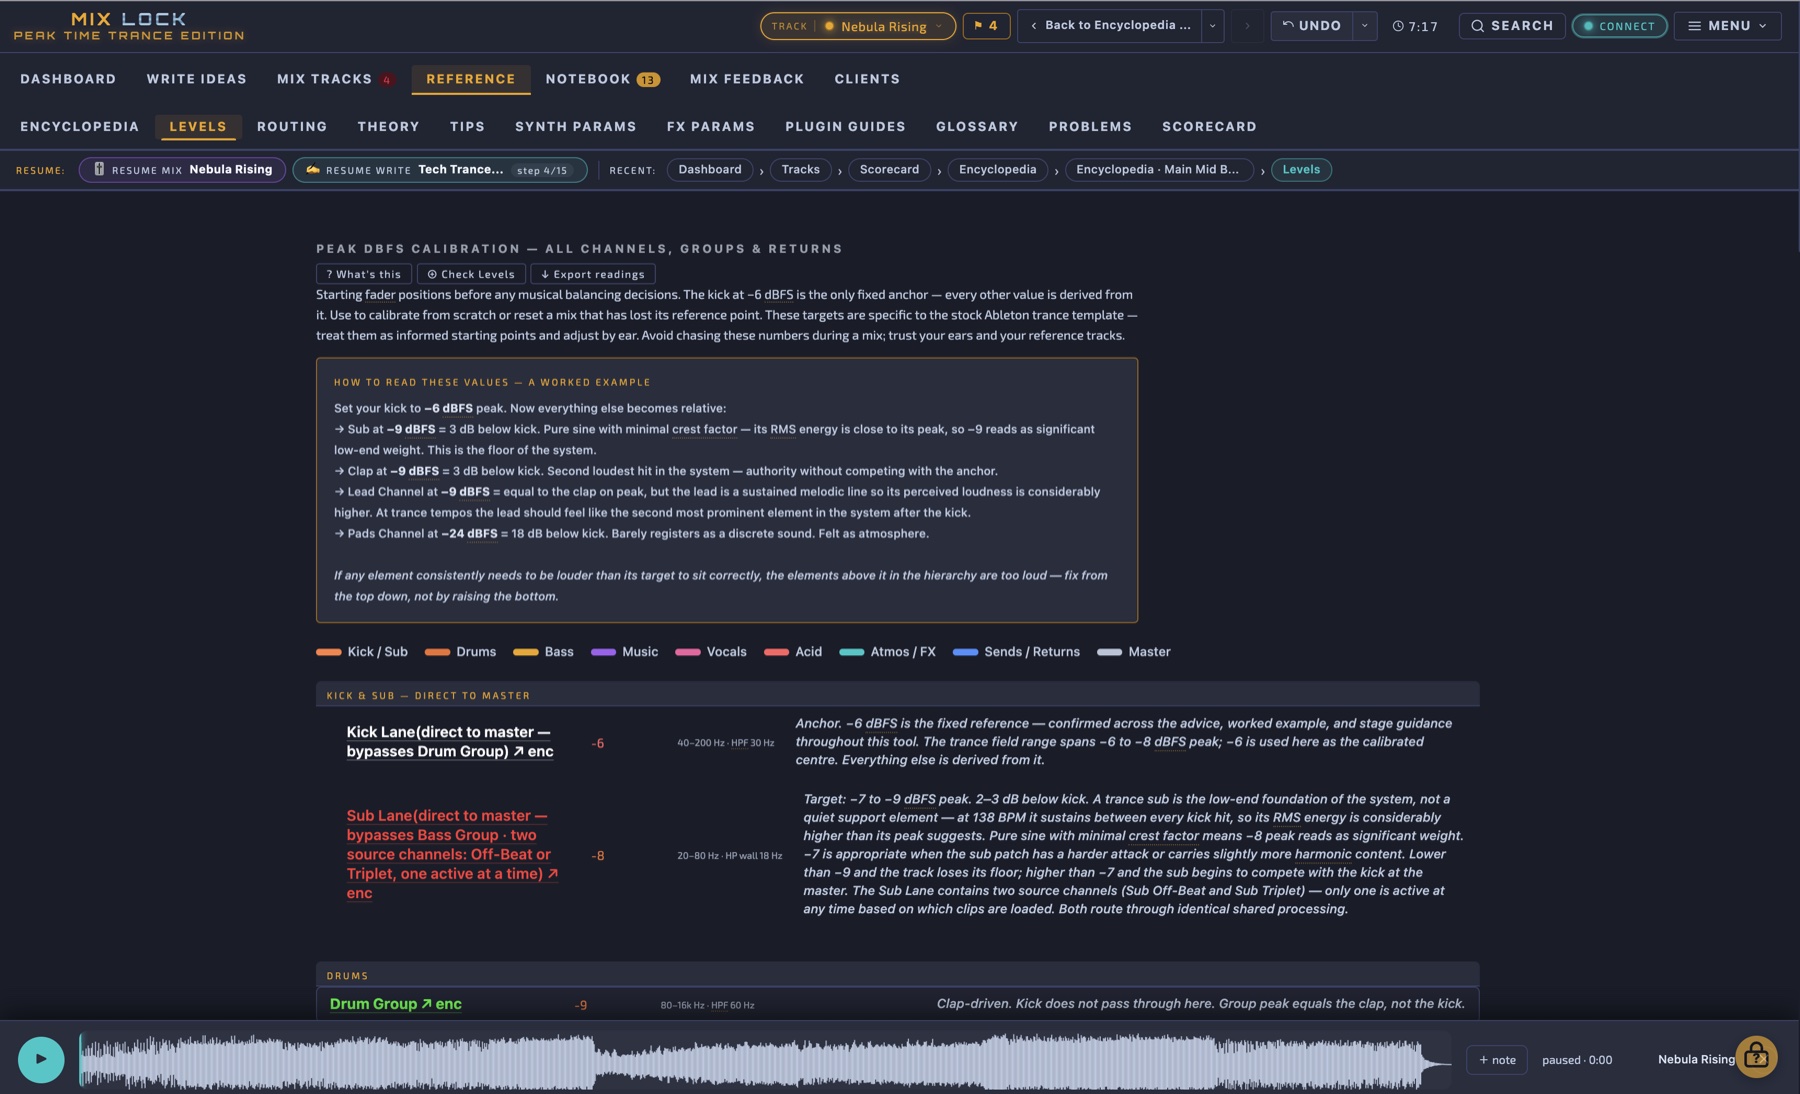Collapse the Drums section header
Viewport: 1800px width, 1094px height.
(x=897, y=975)
